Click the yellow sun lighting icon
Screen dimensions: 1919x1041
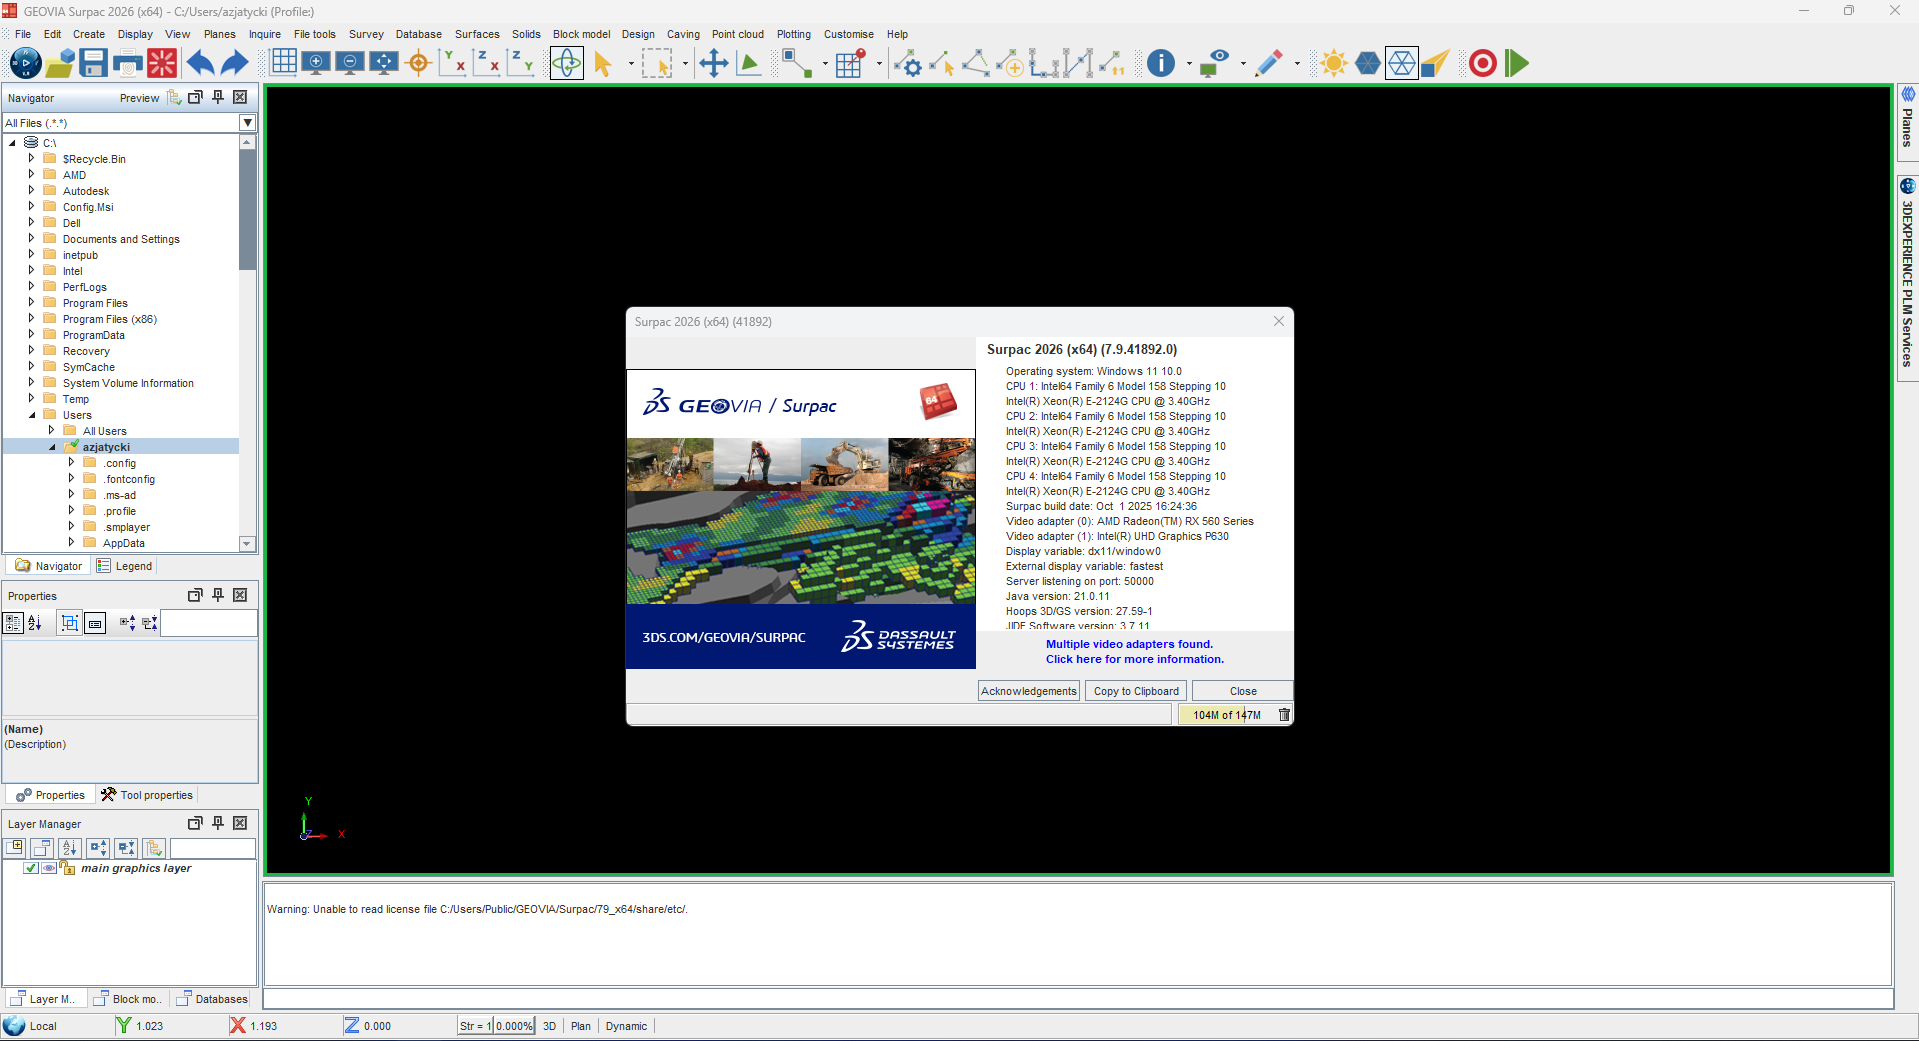tap(1333, 63)
